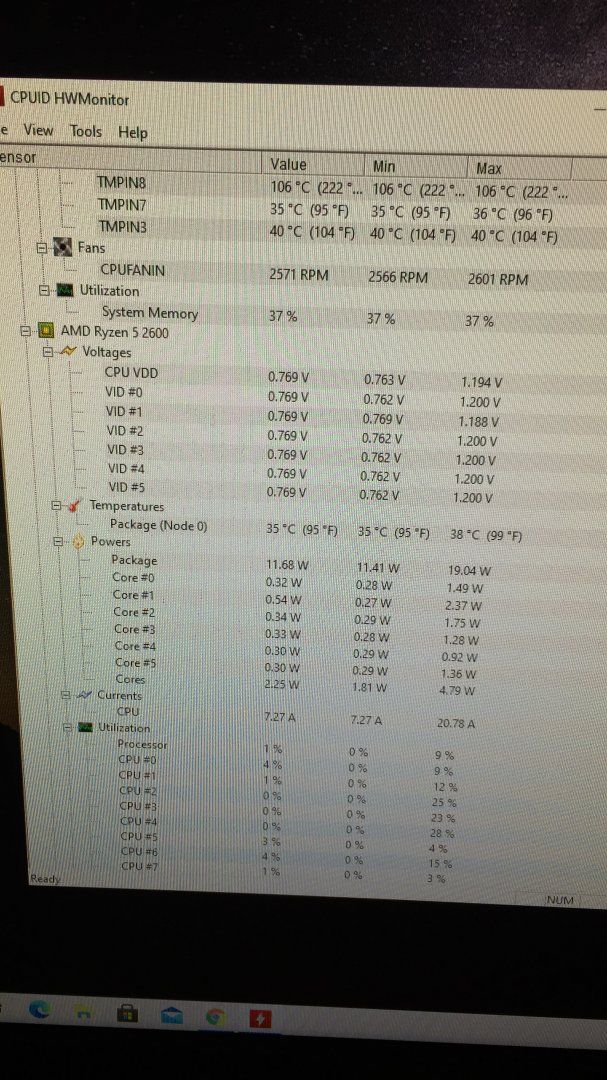Click the icon beside Currents
This screenshot has width=607, height=1080.
click(84, 696)
